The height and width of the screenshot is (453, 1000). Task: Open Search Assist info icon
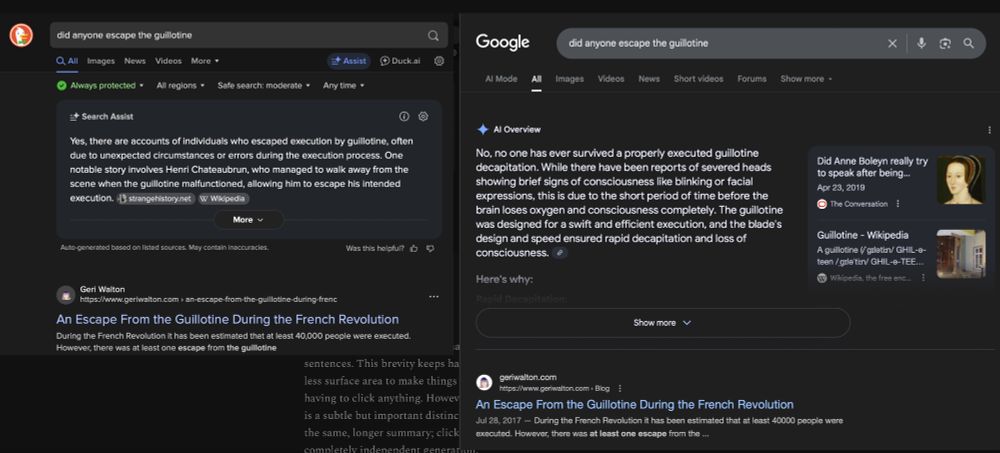404,117
